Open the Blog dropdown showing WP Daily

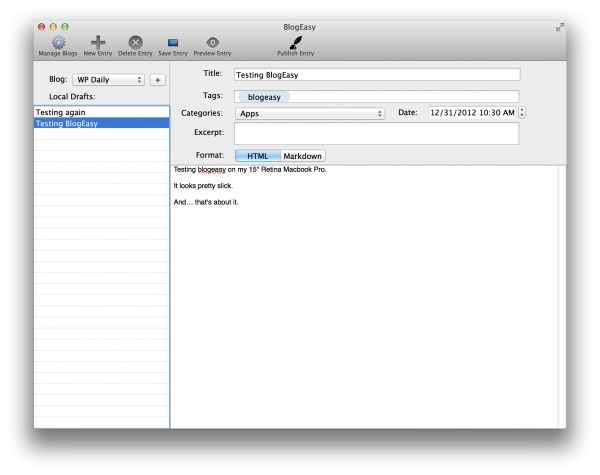[x=109, y=80]
